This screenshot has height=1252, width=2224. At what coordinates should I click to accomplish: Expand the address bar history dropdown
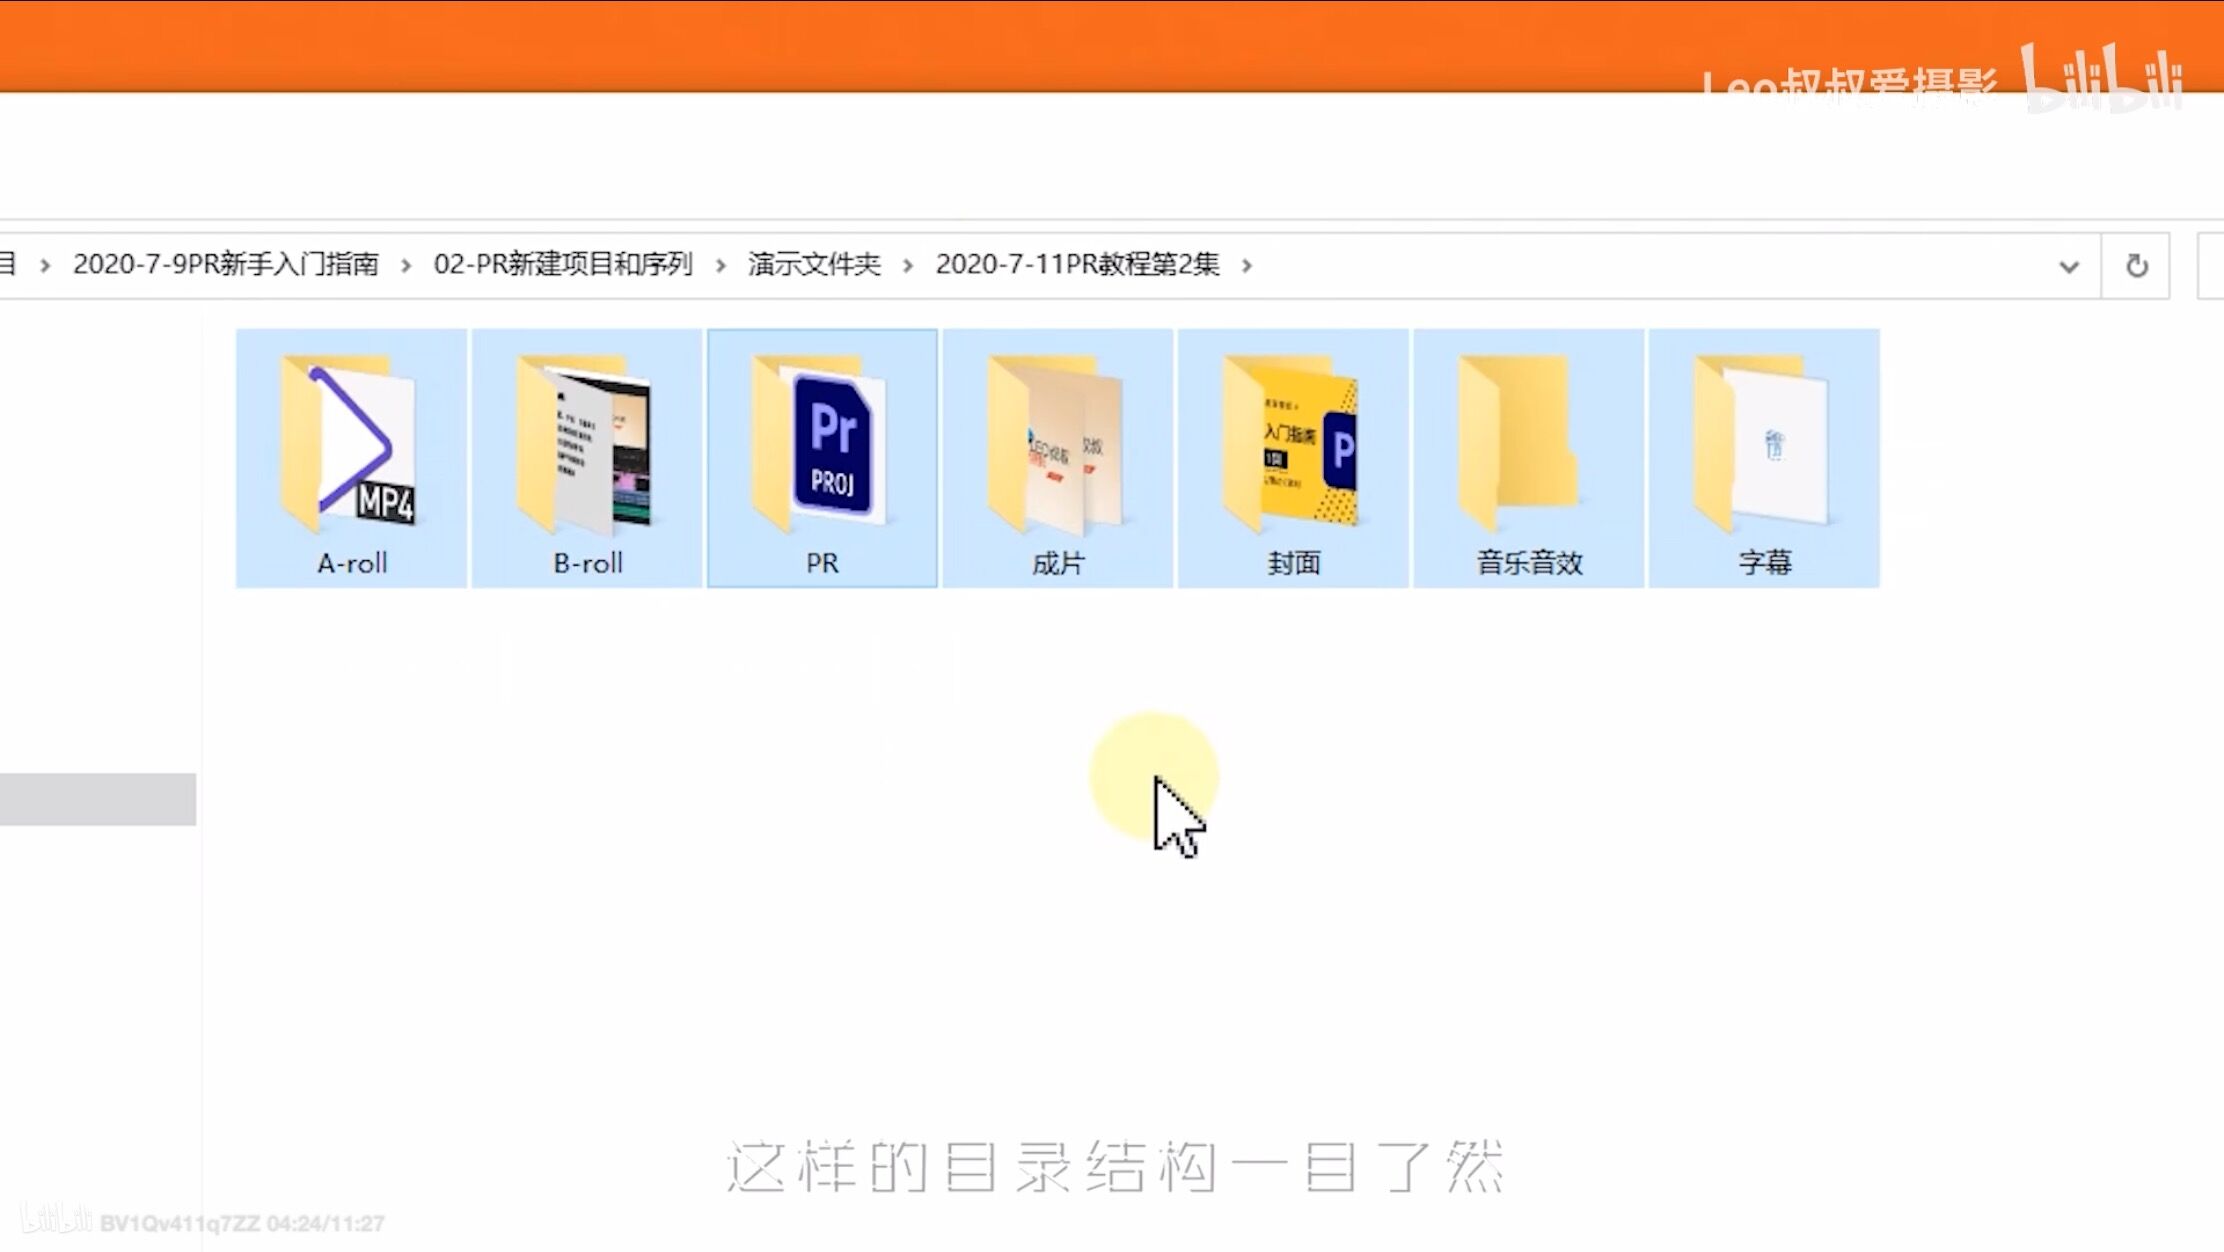2068,266
